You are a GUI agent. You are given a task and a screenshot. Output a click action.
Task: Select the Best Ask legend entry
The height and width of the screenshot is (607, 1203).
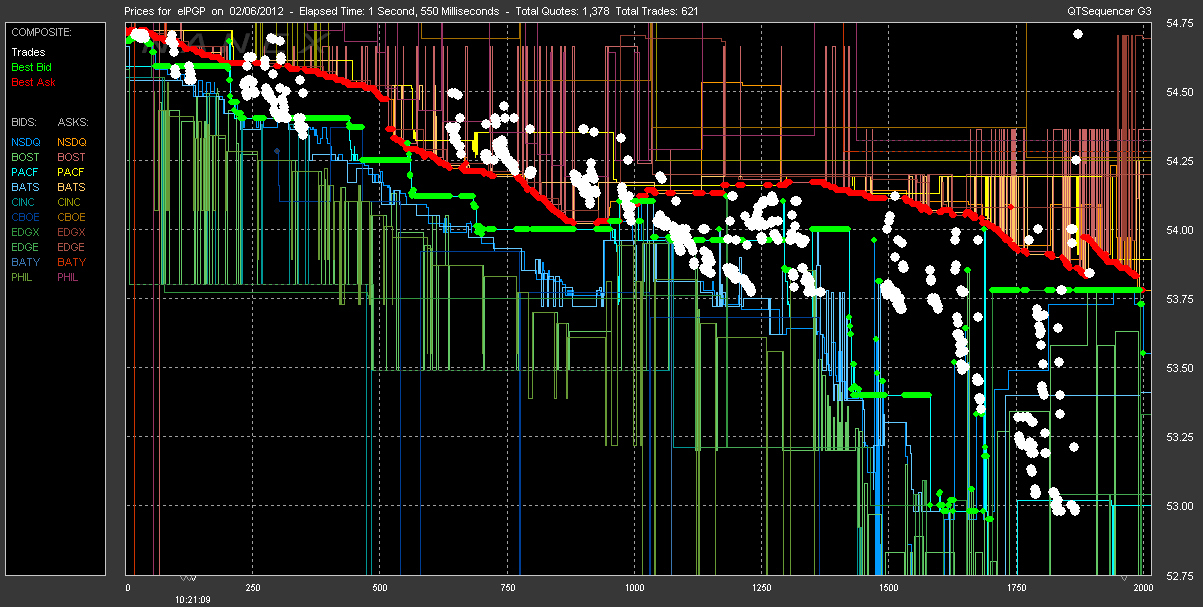pos(32,82)
